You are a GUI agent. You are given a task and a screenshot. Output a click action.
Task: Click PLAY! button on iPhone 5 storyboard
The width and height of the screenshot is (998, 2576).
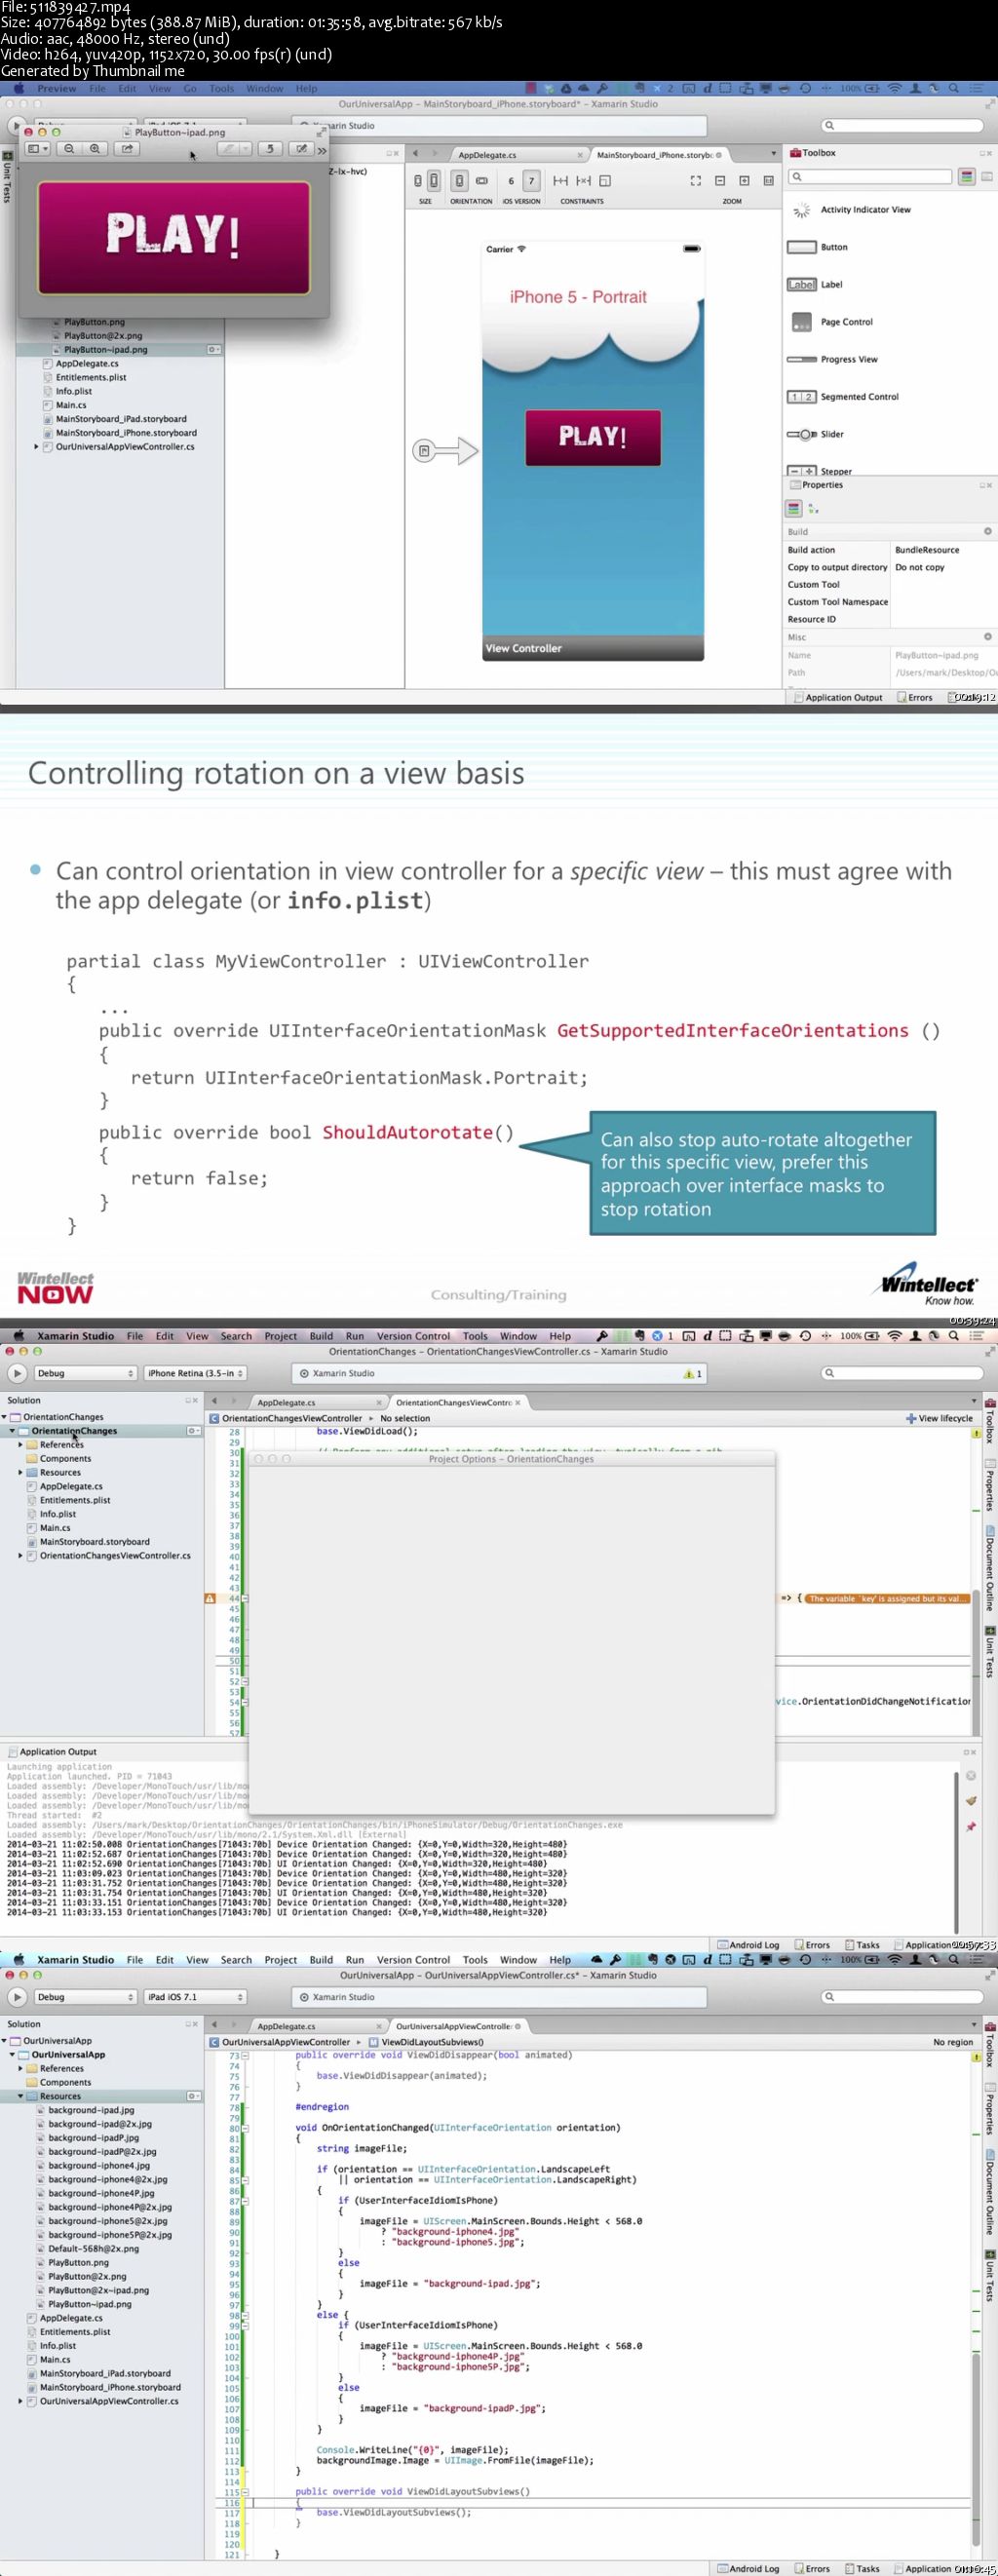click(593, 437)
